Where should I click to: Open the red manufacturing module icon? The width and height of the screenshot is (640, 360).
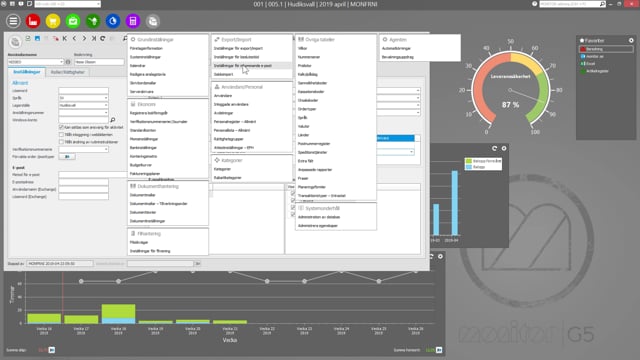click(x=33, y=21)
